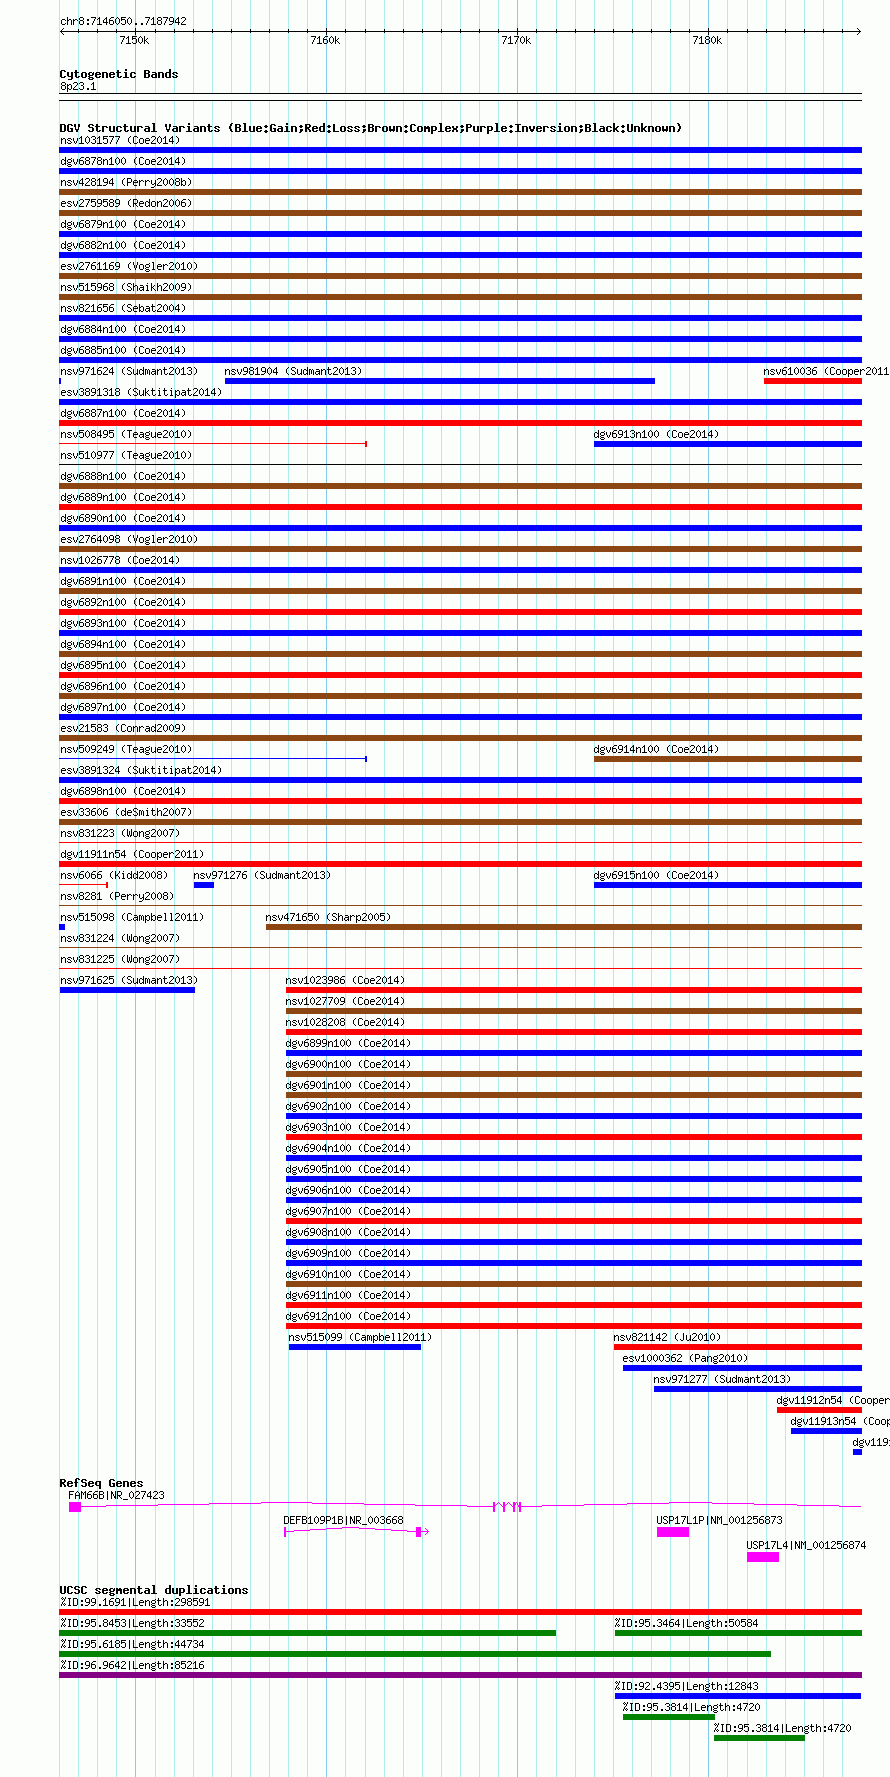Select dgv6913n100 (Coe2014) variant label
The image size is (890, 1777).
pos(656,434)
